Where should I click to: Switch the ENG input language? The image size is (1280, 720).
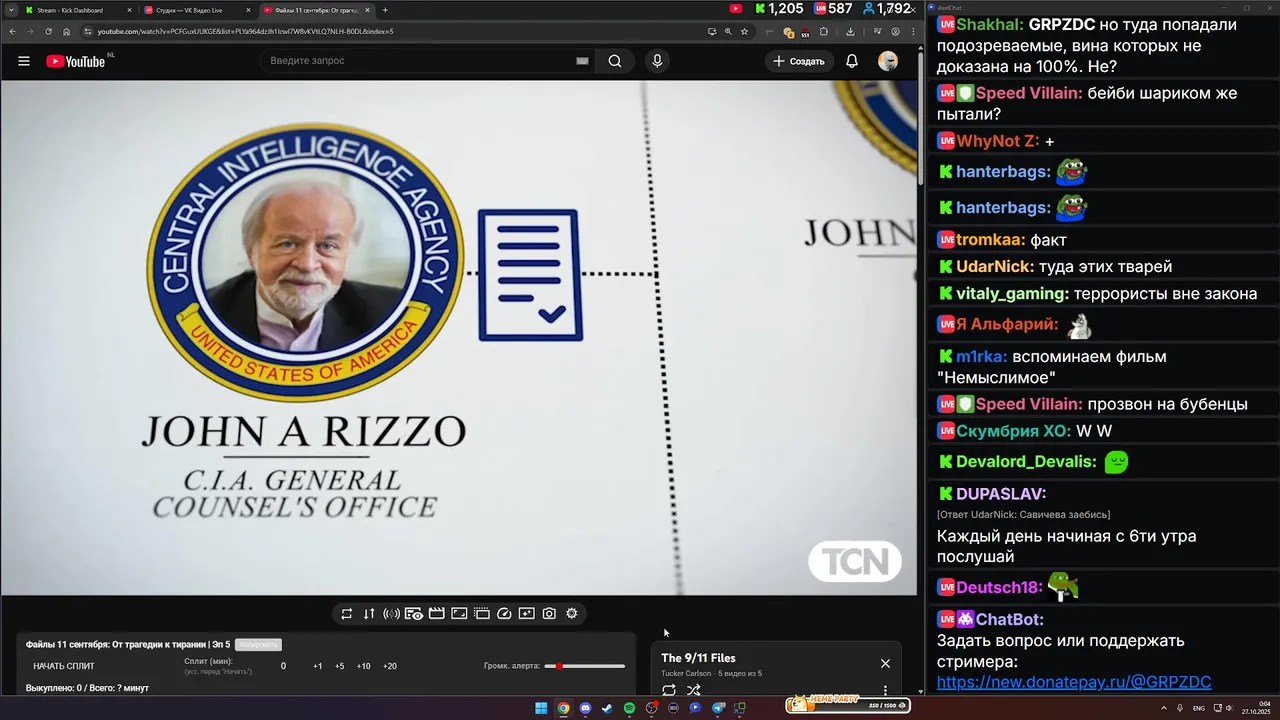coord(1199,707)
